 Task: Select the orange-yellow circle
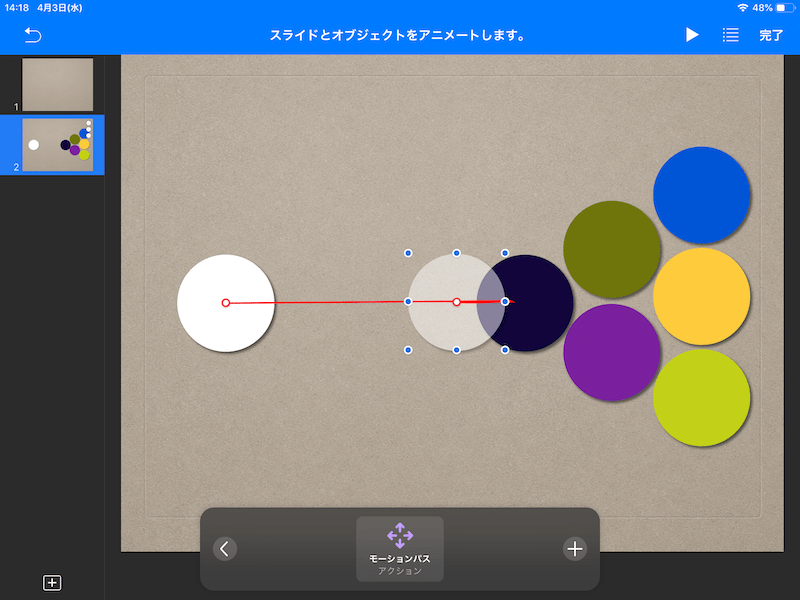point(702,296)
